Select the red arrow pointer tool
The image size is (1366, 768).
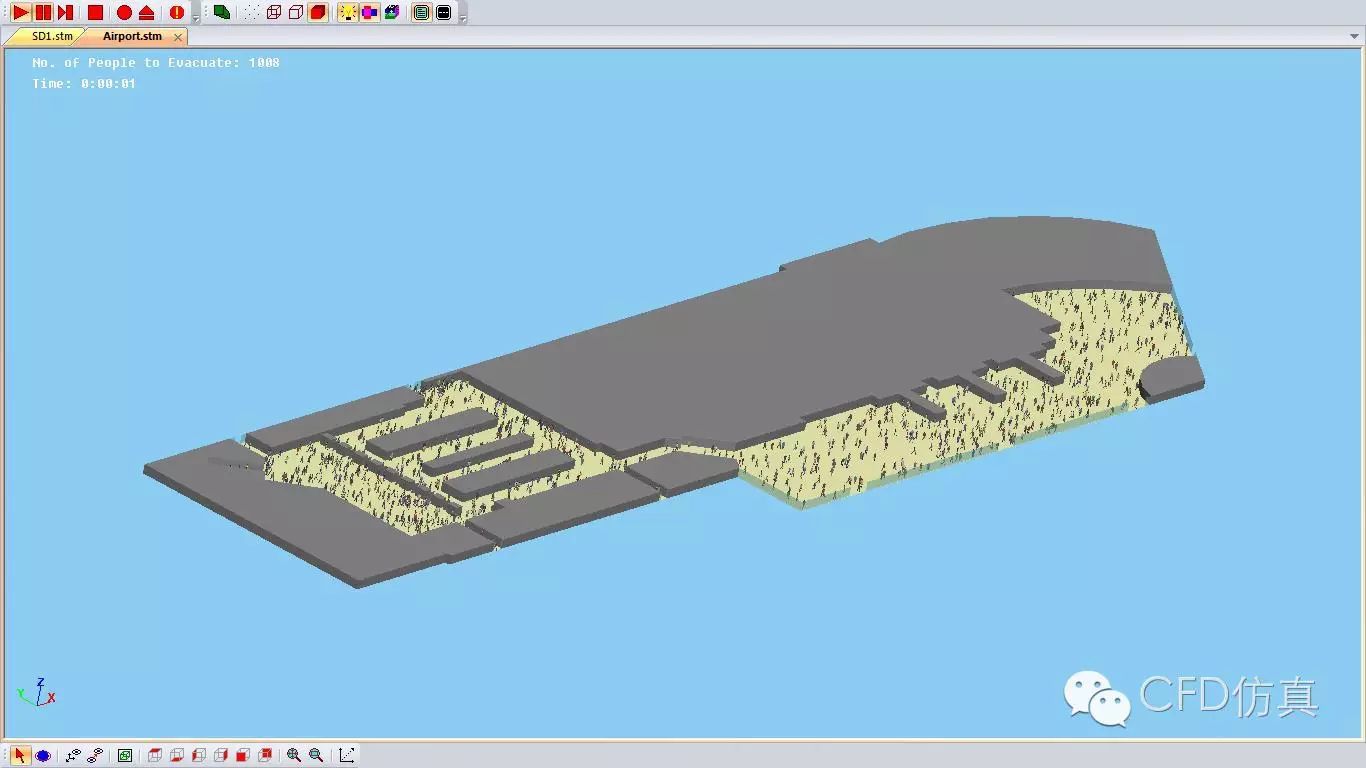tap(20, 755)
